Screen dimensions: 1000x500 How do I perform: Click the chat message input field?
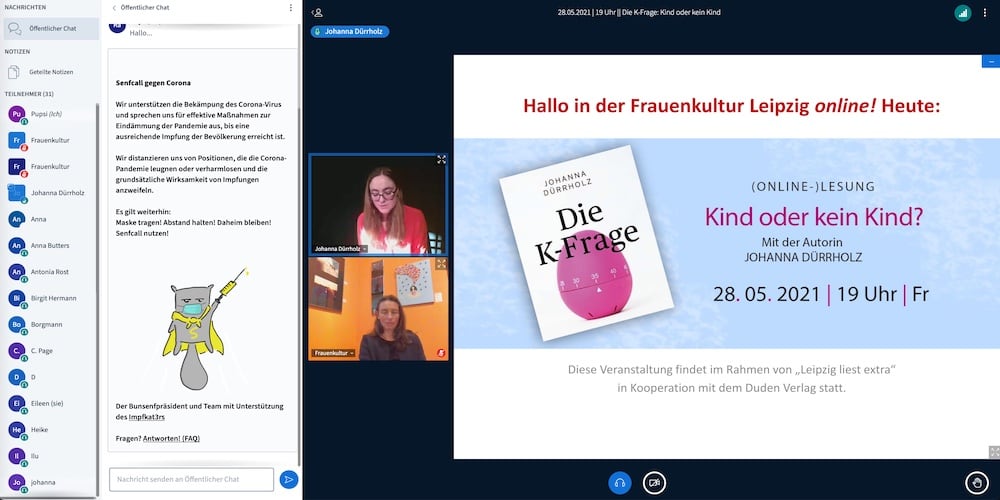[x=191, y=480]
